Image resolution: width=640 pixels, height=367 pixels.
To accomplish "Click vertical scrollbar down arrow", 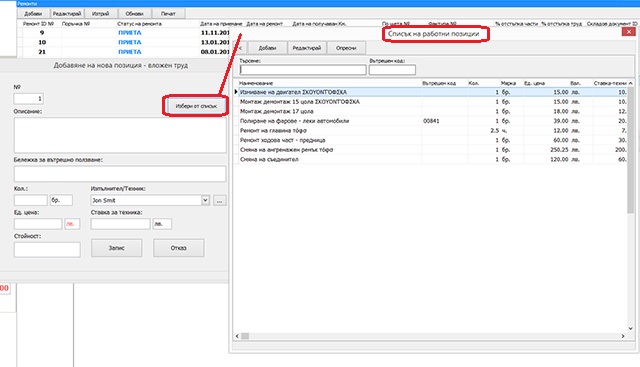I will (631, 328).
